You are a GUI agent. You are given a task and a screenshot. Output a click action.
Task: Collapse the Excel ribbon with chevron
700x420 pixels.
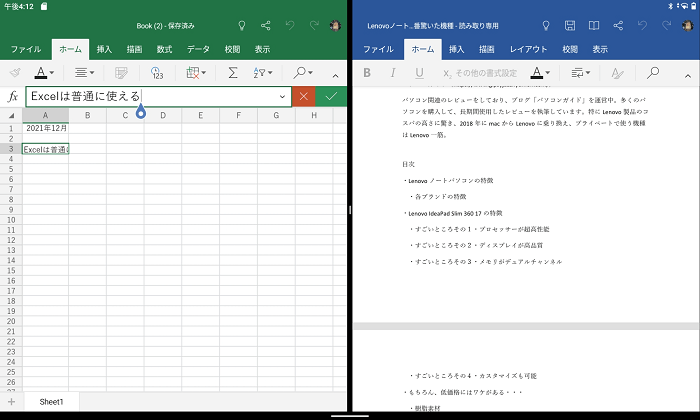[x=335, y=76]
